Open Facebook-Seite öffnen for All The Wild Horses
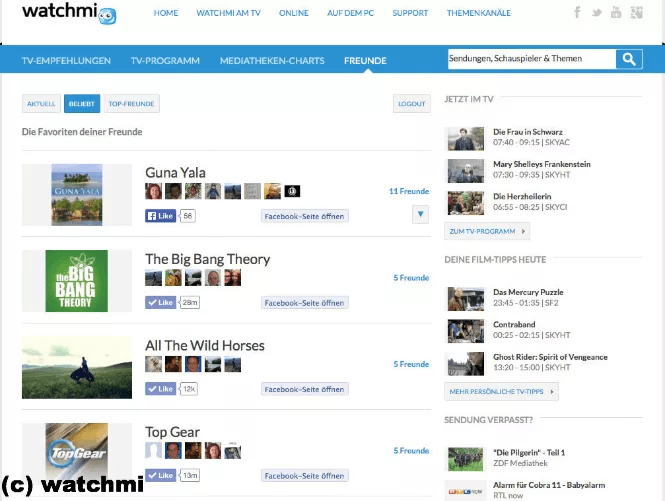This screenshot has width=665, height=501. click(x=305, y=389)
